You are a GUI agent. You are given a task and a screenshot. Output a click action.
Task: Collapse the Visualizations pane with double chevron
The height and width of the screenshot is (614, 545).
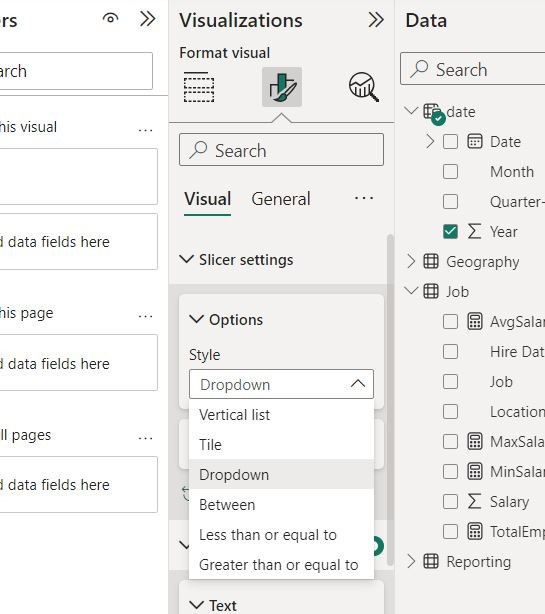click(376, 20)
